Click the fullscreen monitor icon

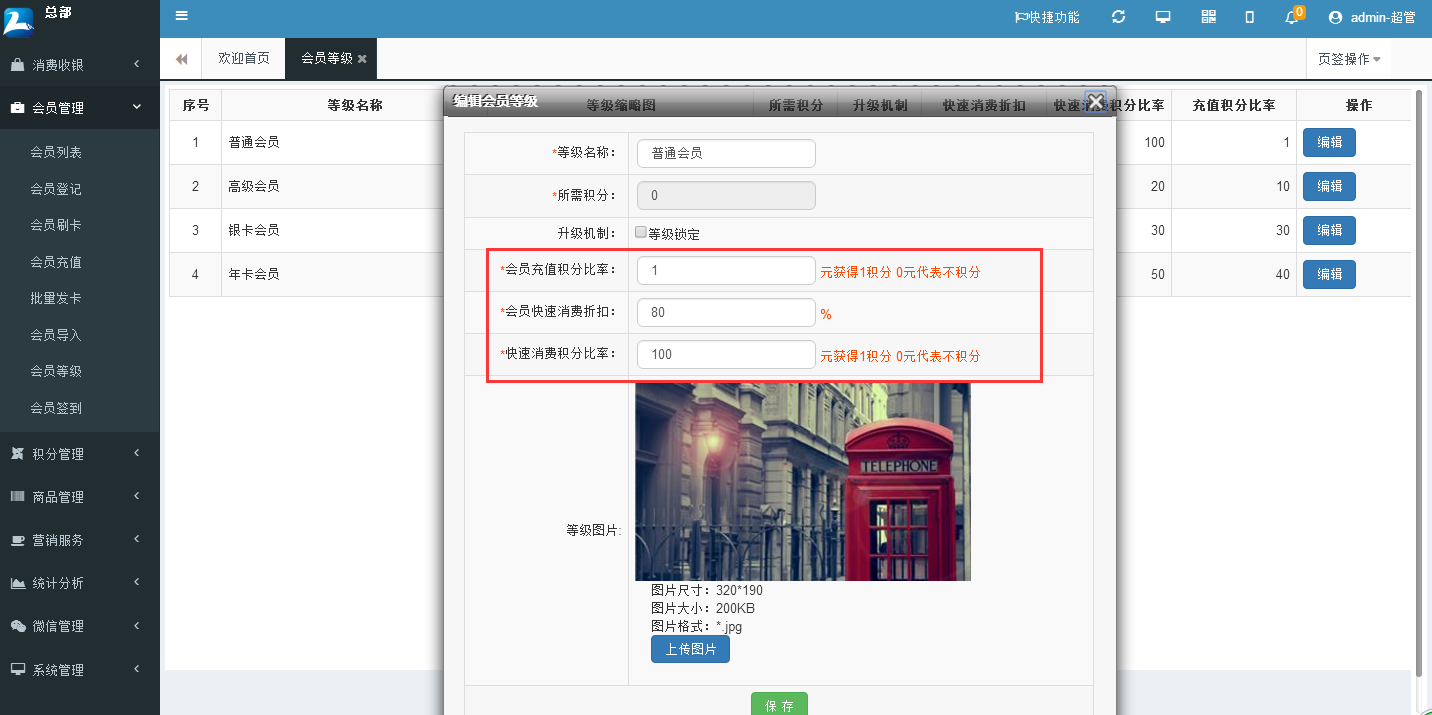click(x=1163, y=16)
